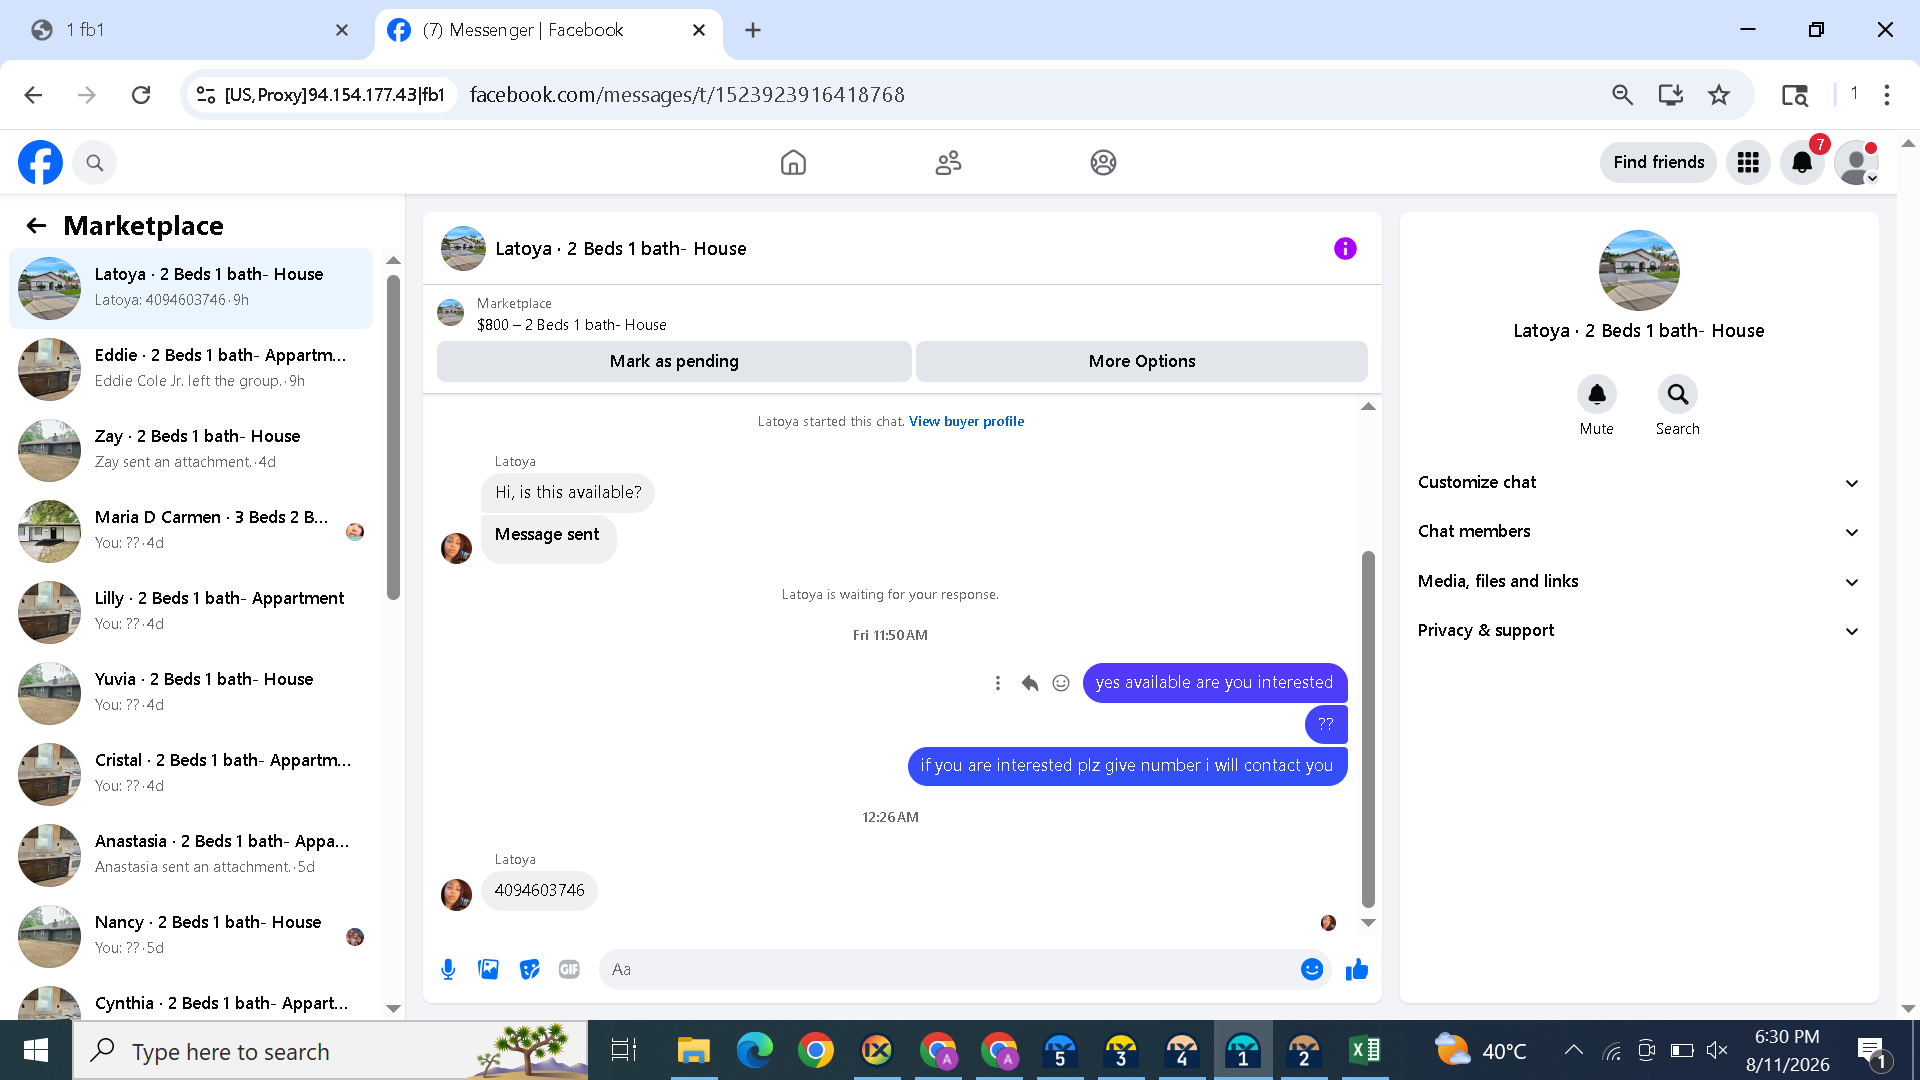This screenshot has height=1080, width=1920.
Task: Open the Facebook menu grid icon
Action: pos(1748,162)
